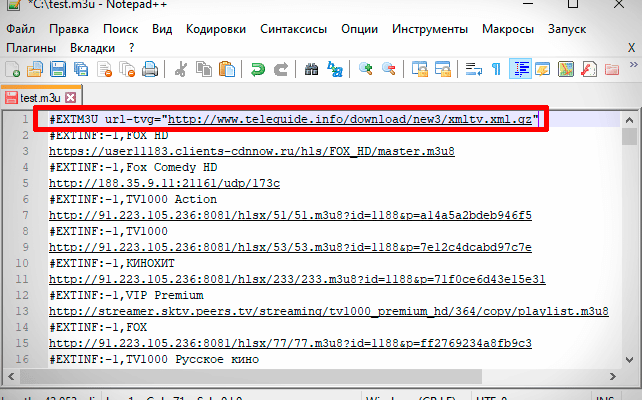Open the Кодировки menu
Image resolution: width=642 pixels, height=400 pixels.
tap(216, 29)
